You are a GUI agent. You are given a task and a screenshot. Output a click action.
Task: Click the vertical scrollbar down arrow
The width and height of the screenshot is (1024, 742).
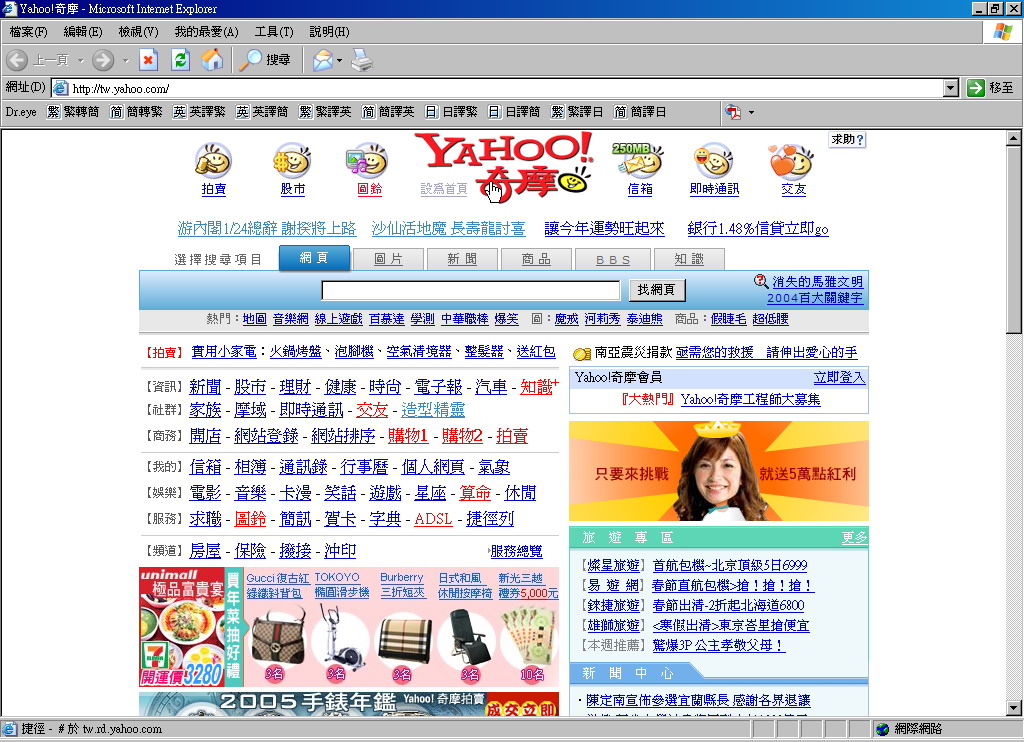coord(1014,708)
